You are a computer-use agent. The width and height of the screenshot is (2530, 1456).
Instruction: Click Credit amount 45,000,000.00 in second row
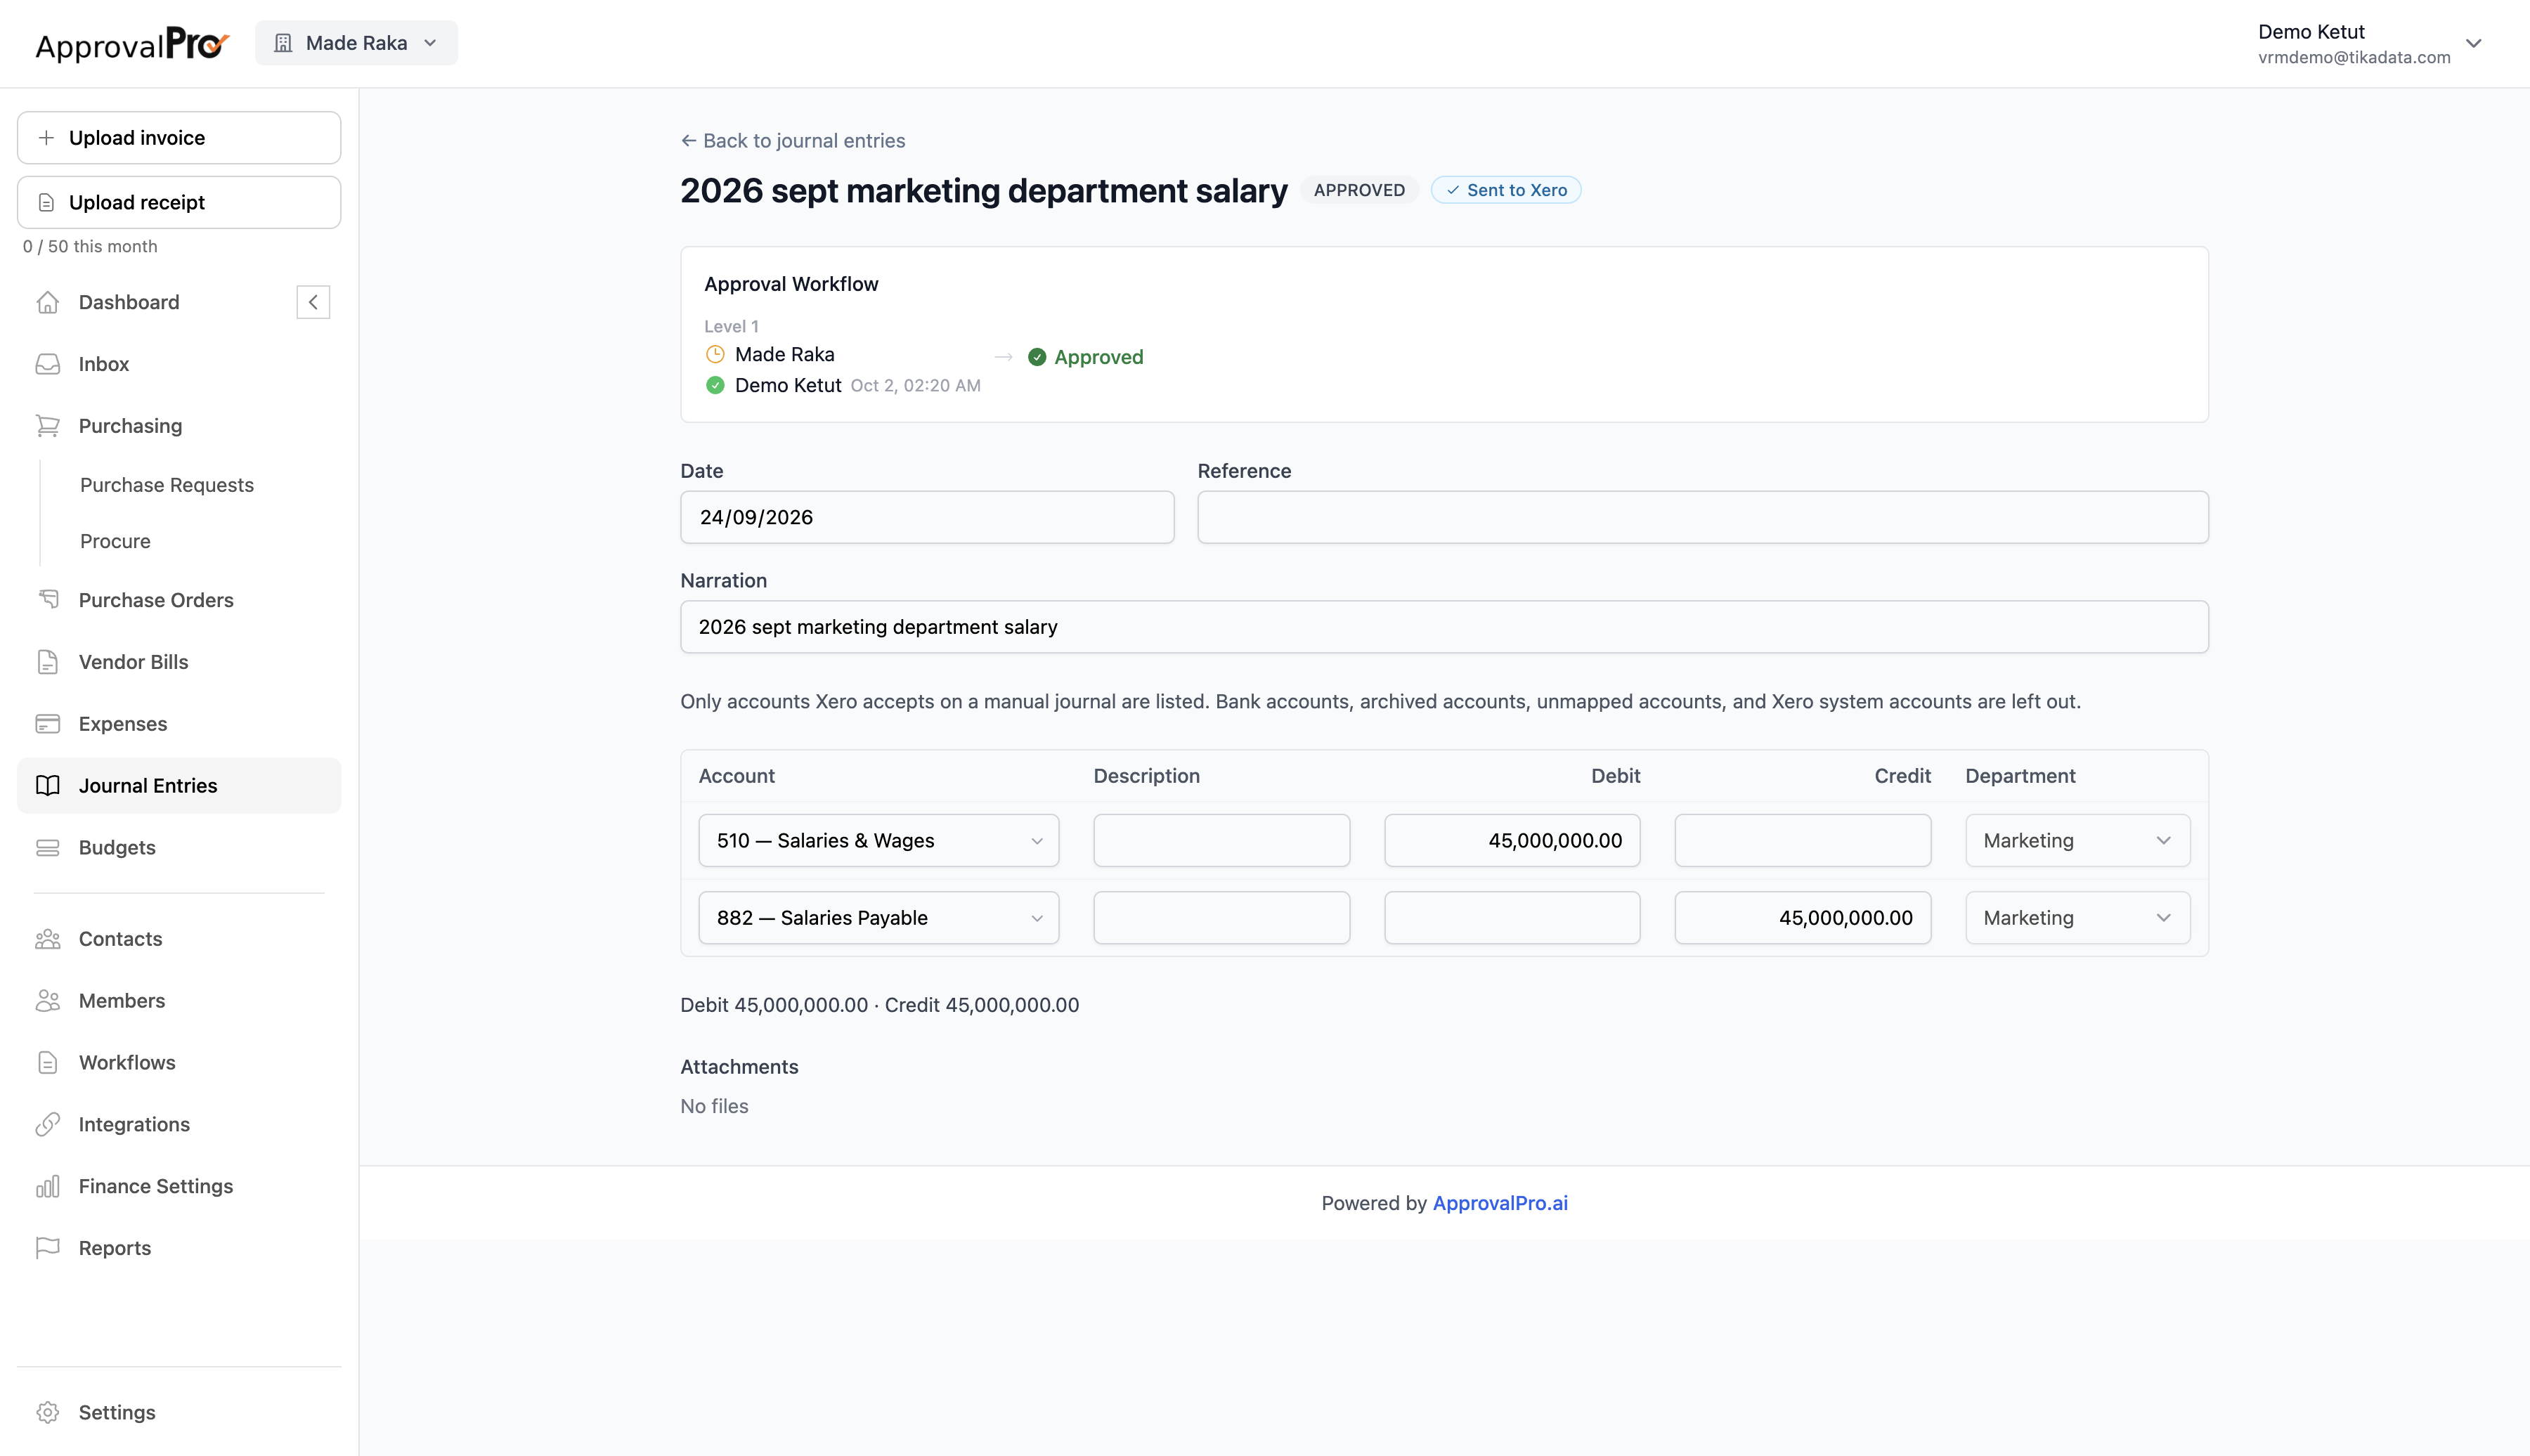pos(1802,918)
